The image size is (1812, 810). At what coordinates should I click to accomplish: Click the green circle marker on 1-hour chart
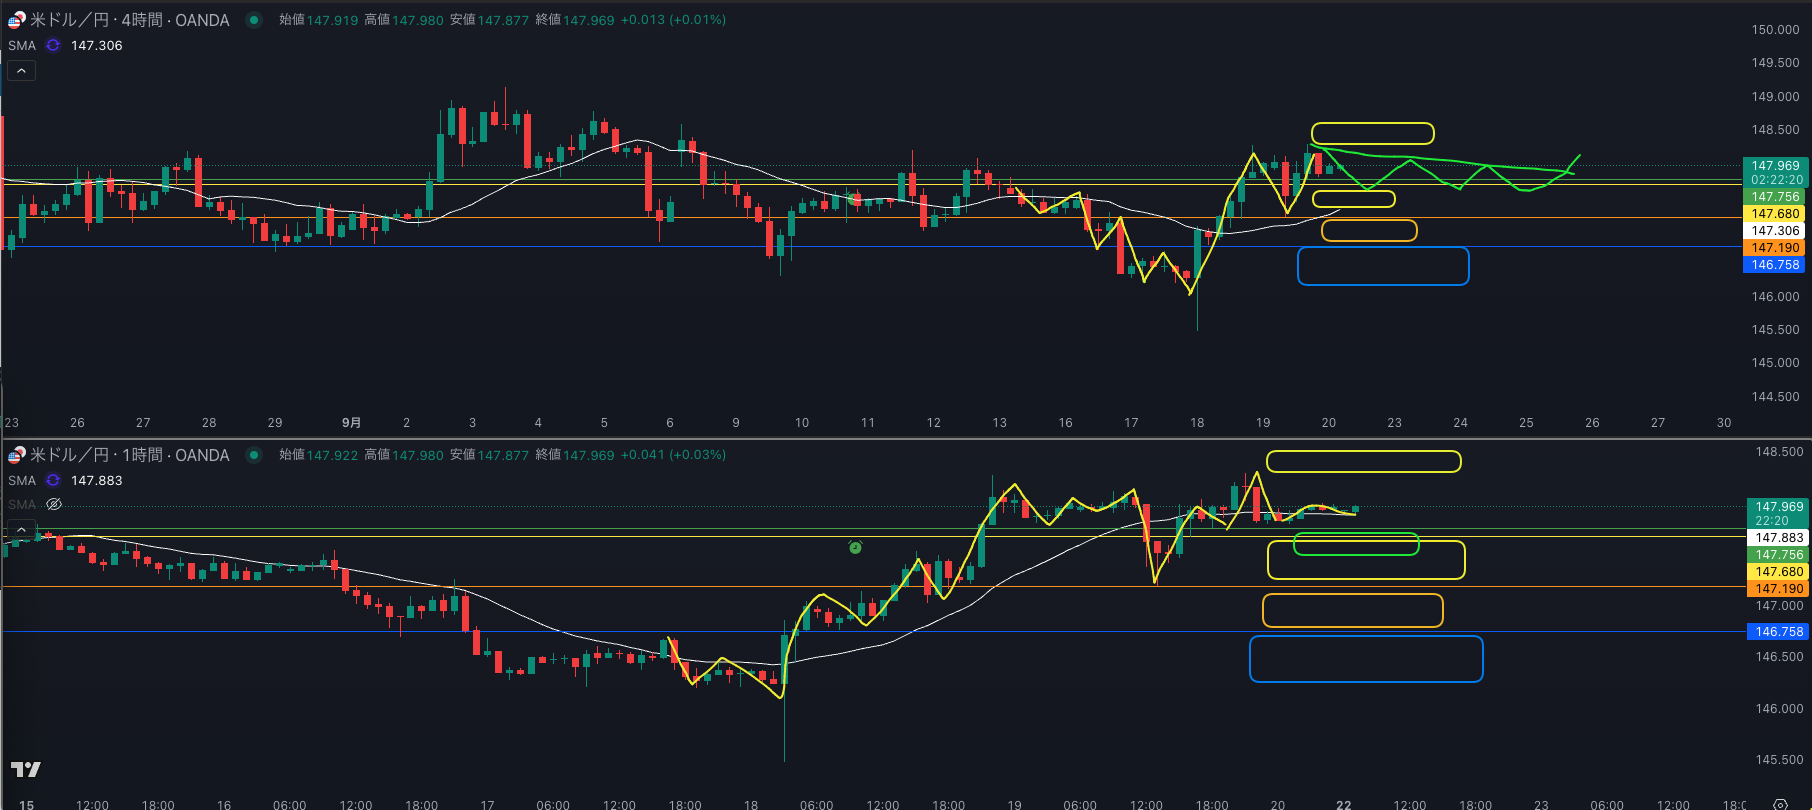pos(855,547)
